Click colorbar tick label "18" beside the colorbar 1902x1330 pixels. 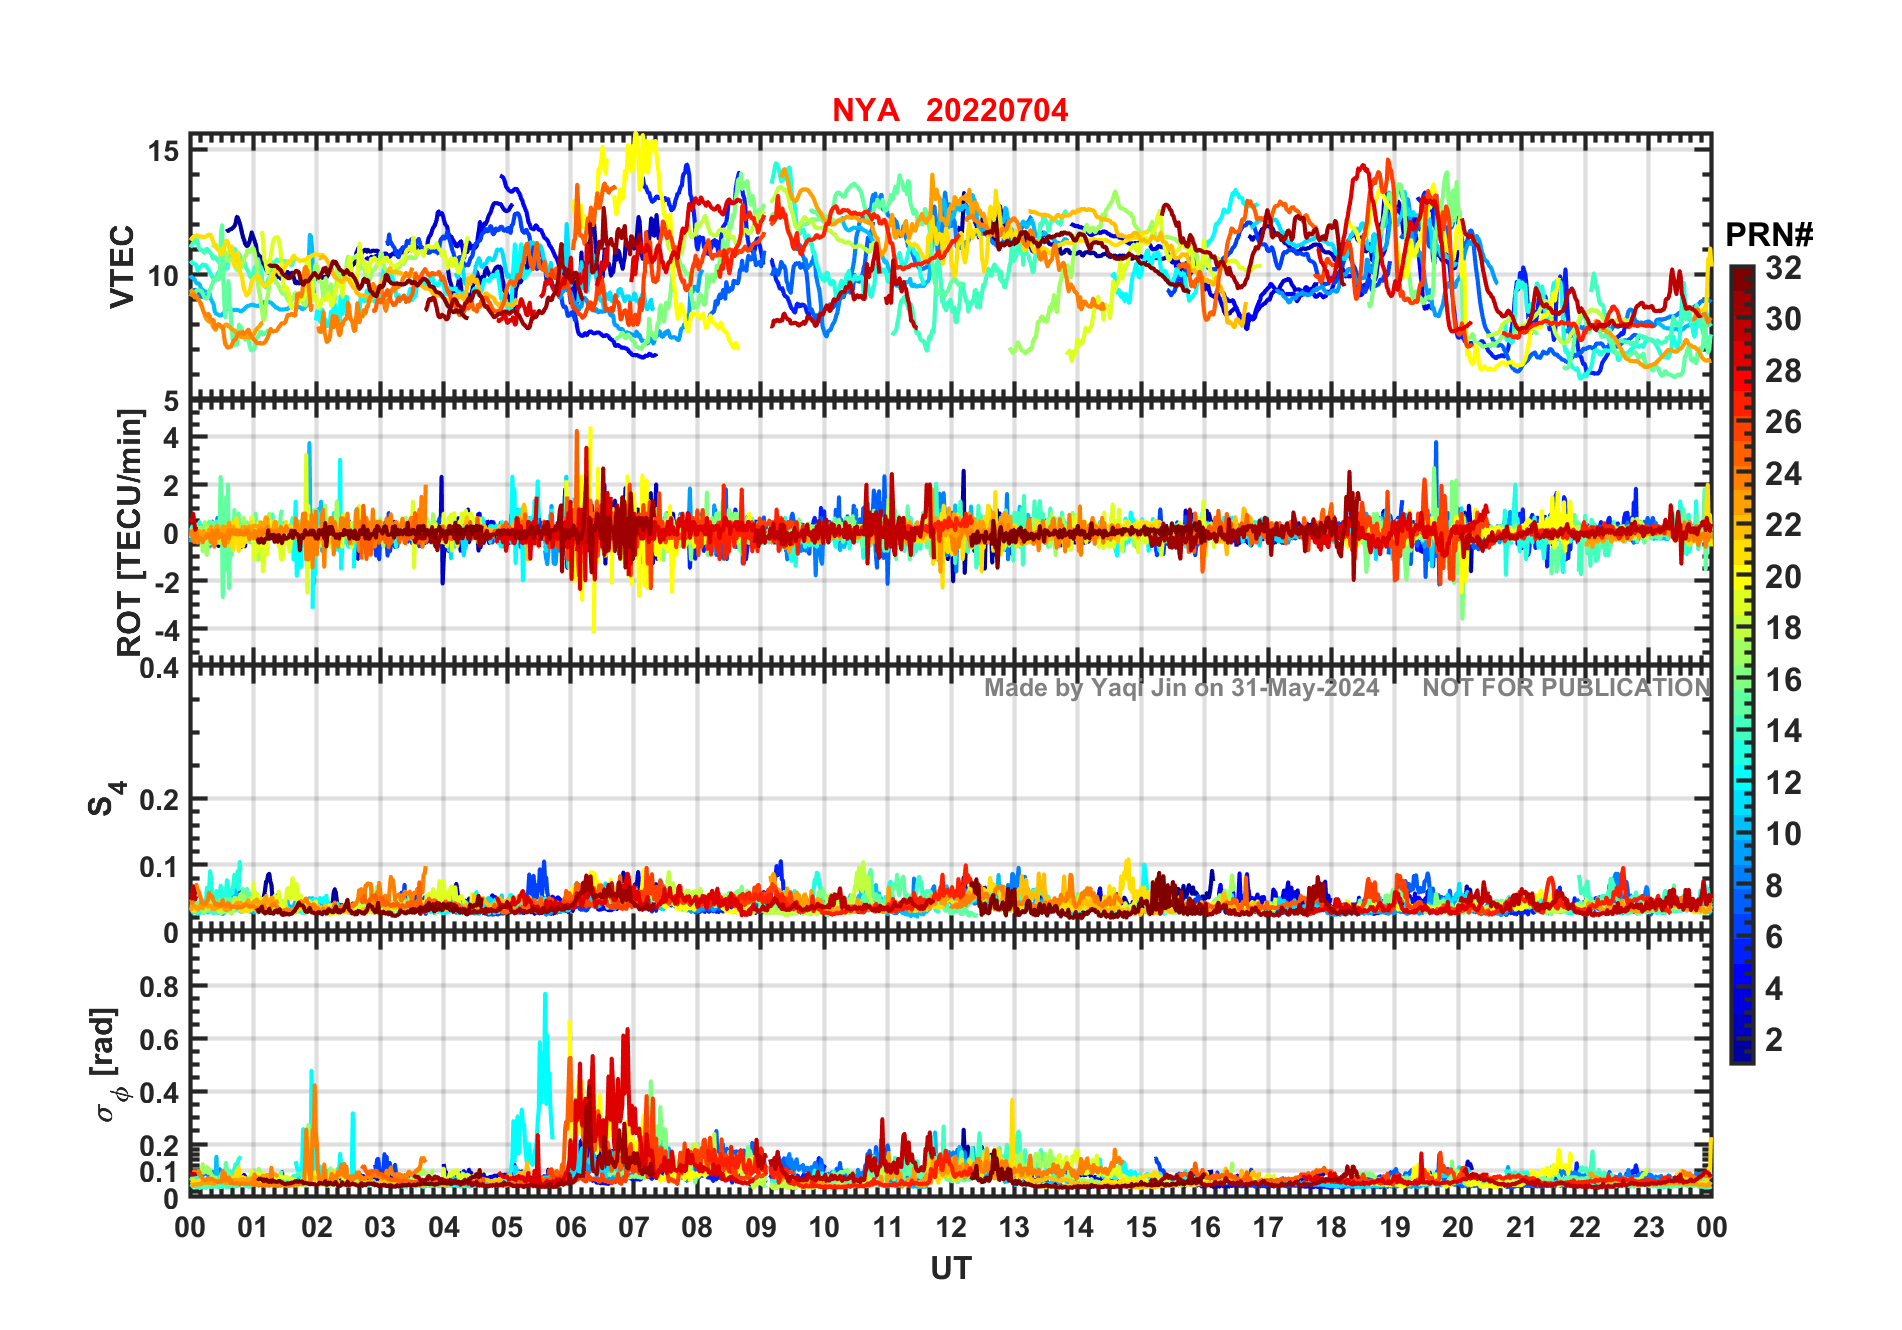(1783, 628)
